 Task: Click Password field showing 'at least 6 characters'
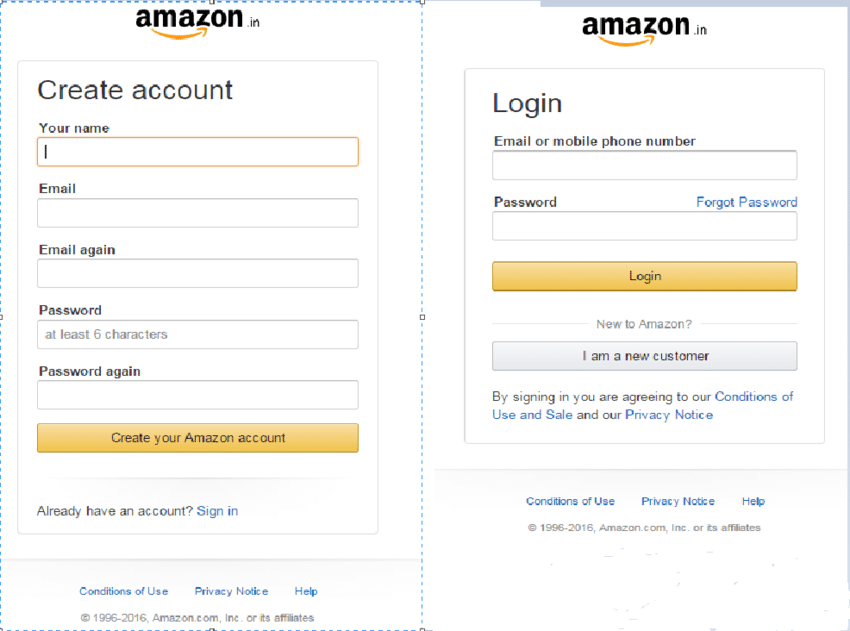pyautogui.click(x=197, y=335)
